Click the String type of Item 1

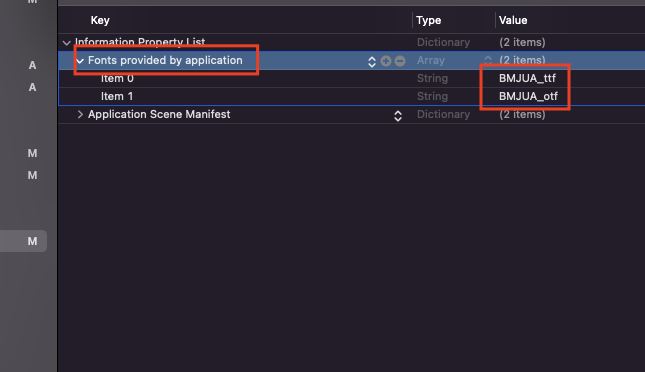pyautogui.click(x=432, y=96)
